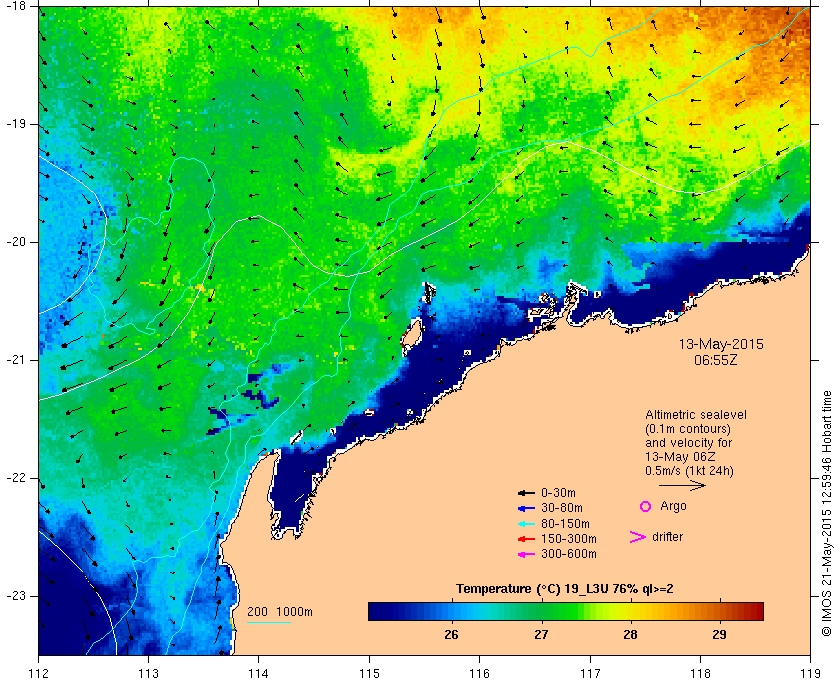Click the longitude axis label 116
The image size is (840, 680).
(x=479, y=672)
